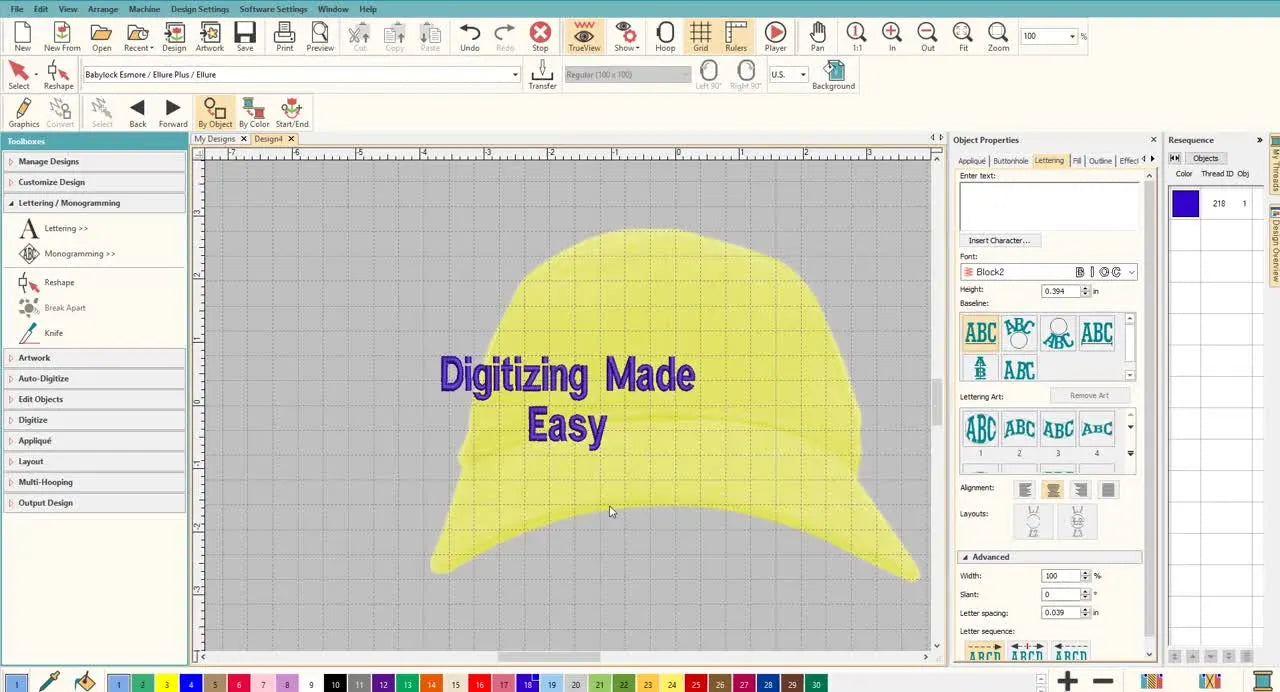Expand the Lettering / Monogramming toolbox section
This screenshot has height=692, width=1280.
(68, 203)
